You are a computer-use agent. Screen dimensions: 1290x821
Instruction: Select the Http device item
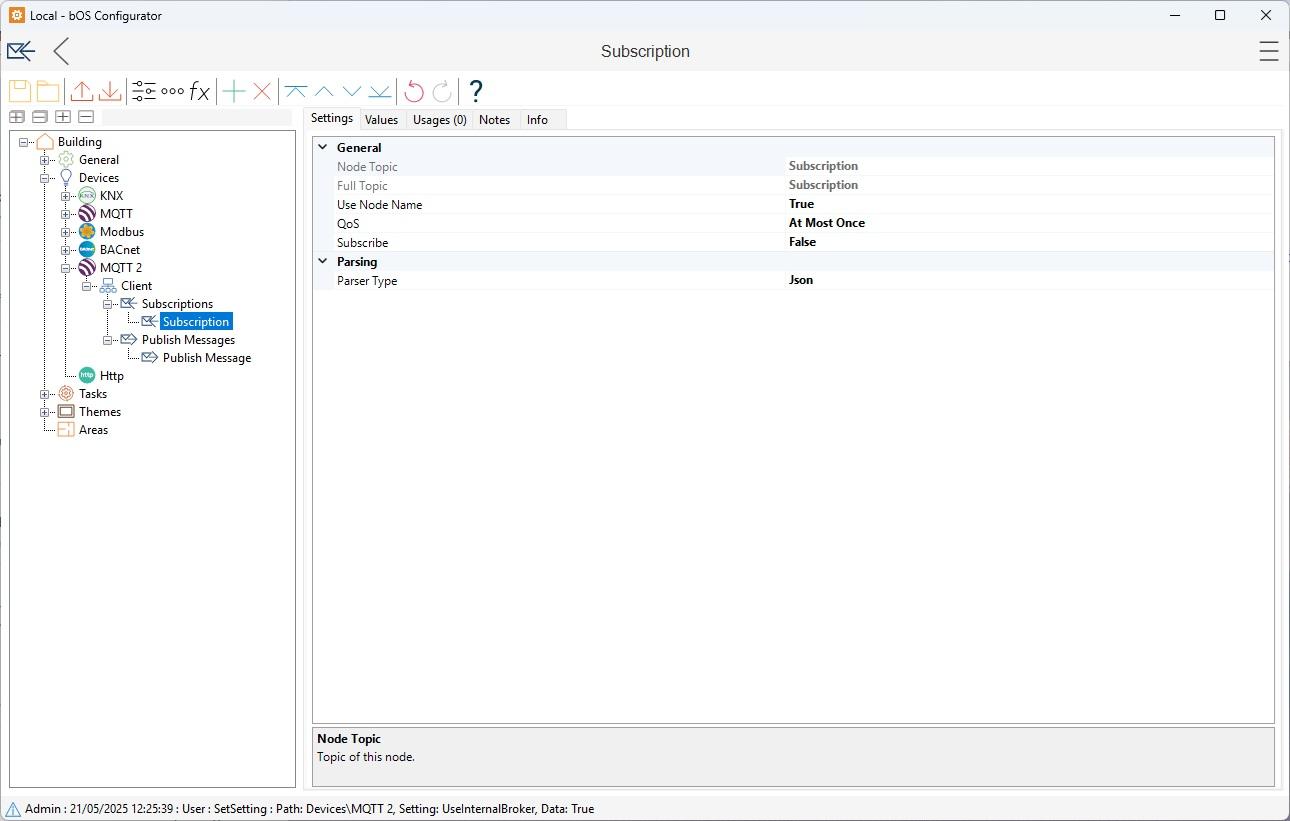click(112, 376)
